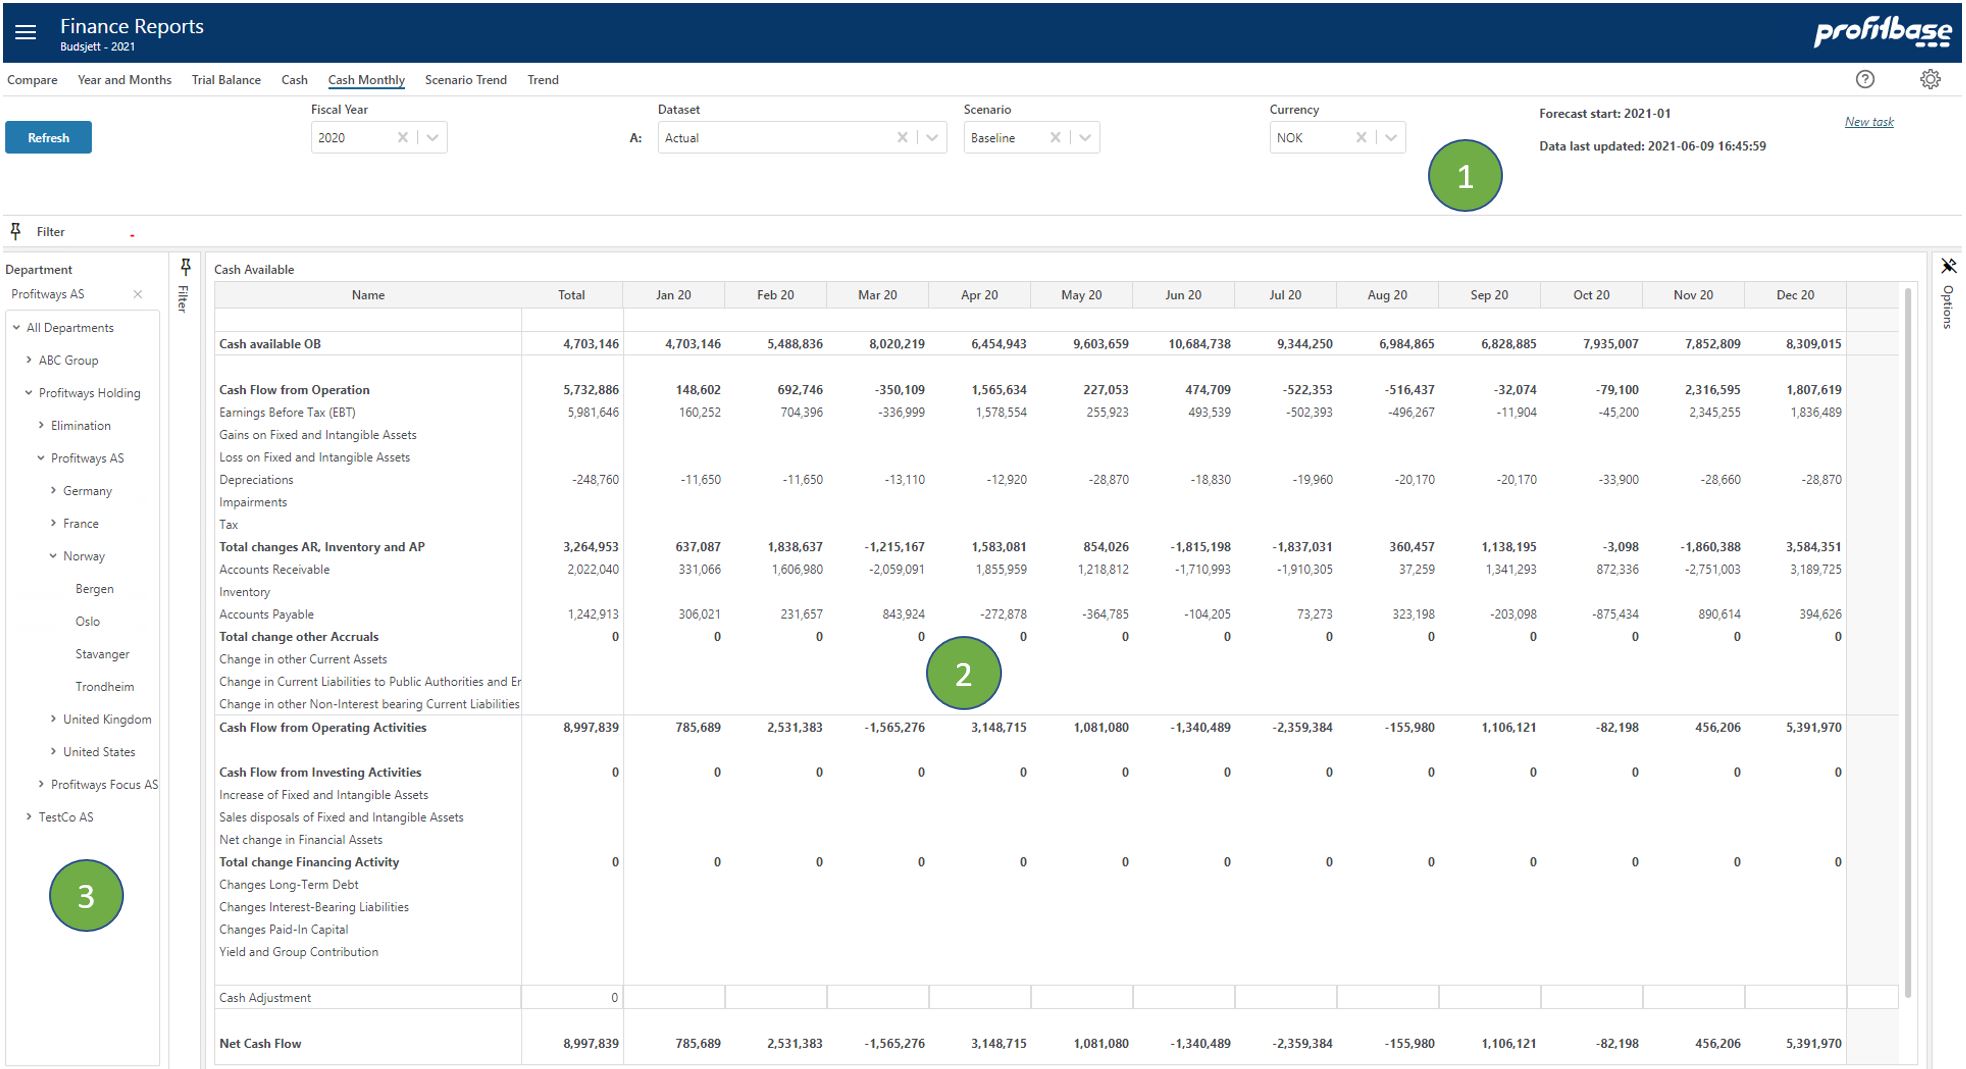The width and height of the screenshot is (1966, 1069).
Task: Clear the Fiscal Year 2020 selection
Action: (x=402, y=138)
